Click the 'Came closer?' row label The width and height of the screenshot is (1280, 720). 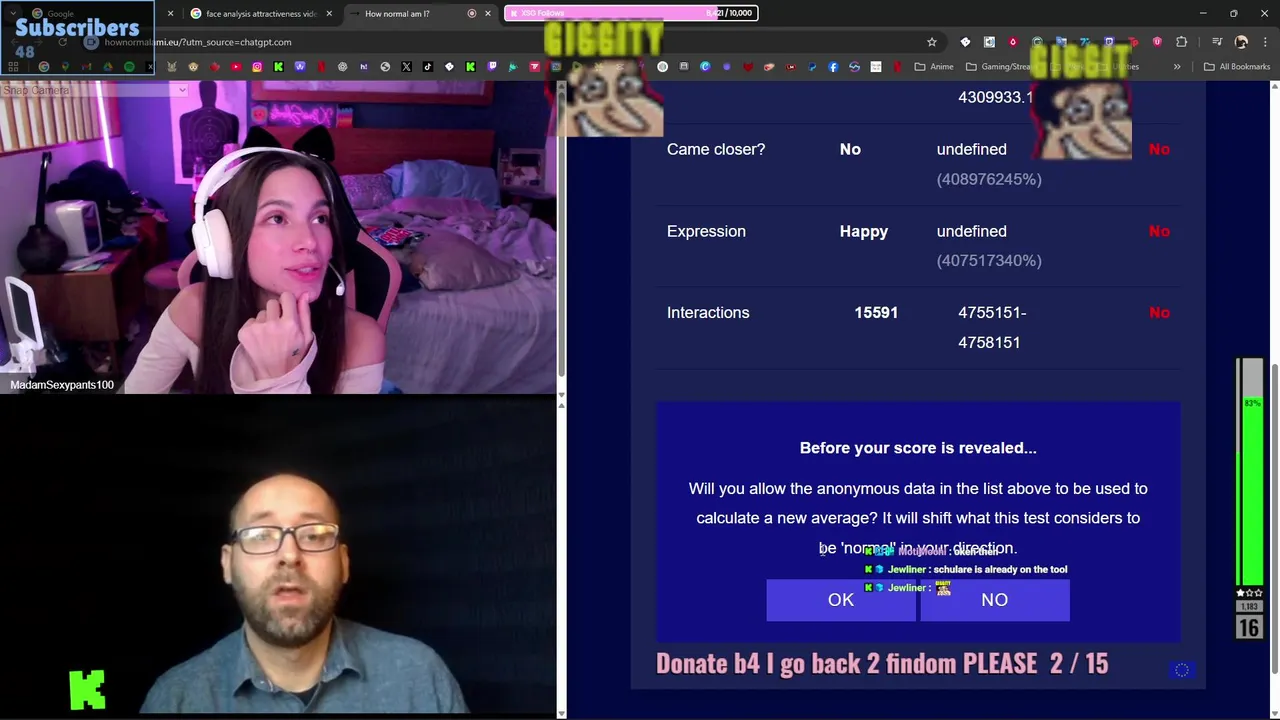716,149
